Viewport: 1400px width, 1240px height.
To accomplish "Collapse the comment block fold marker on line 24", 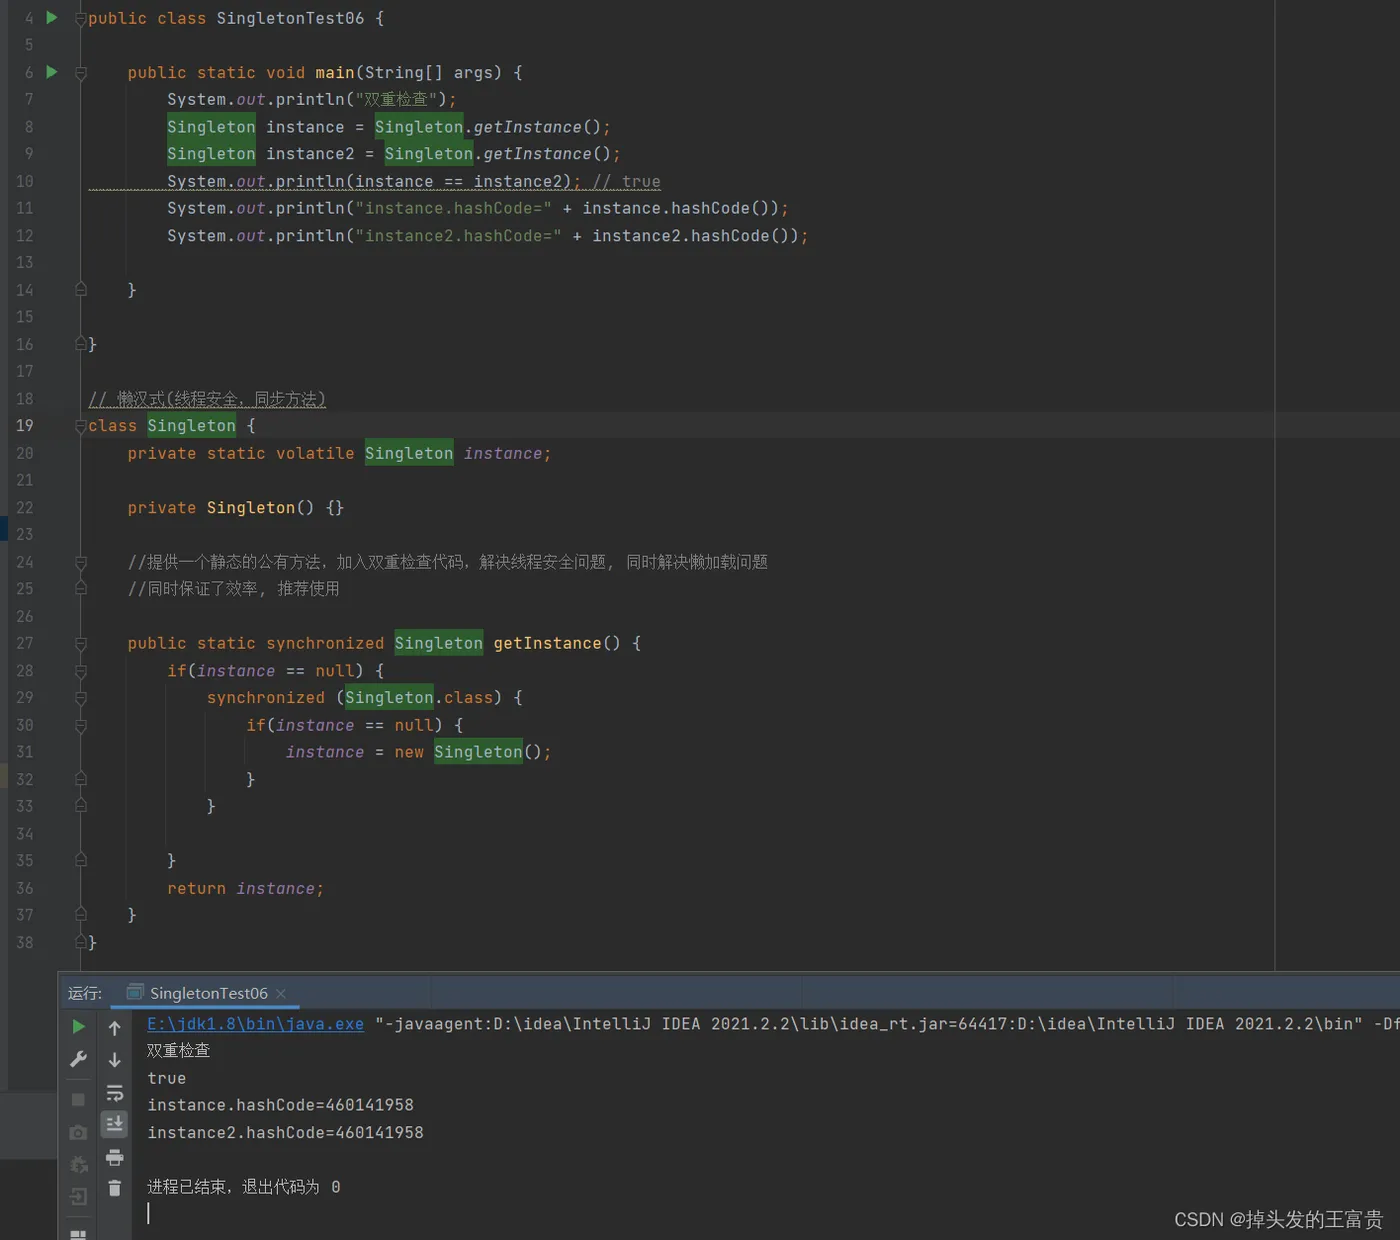I will (81, 563).
